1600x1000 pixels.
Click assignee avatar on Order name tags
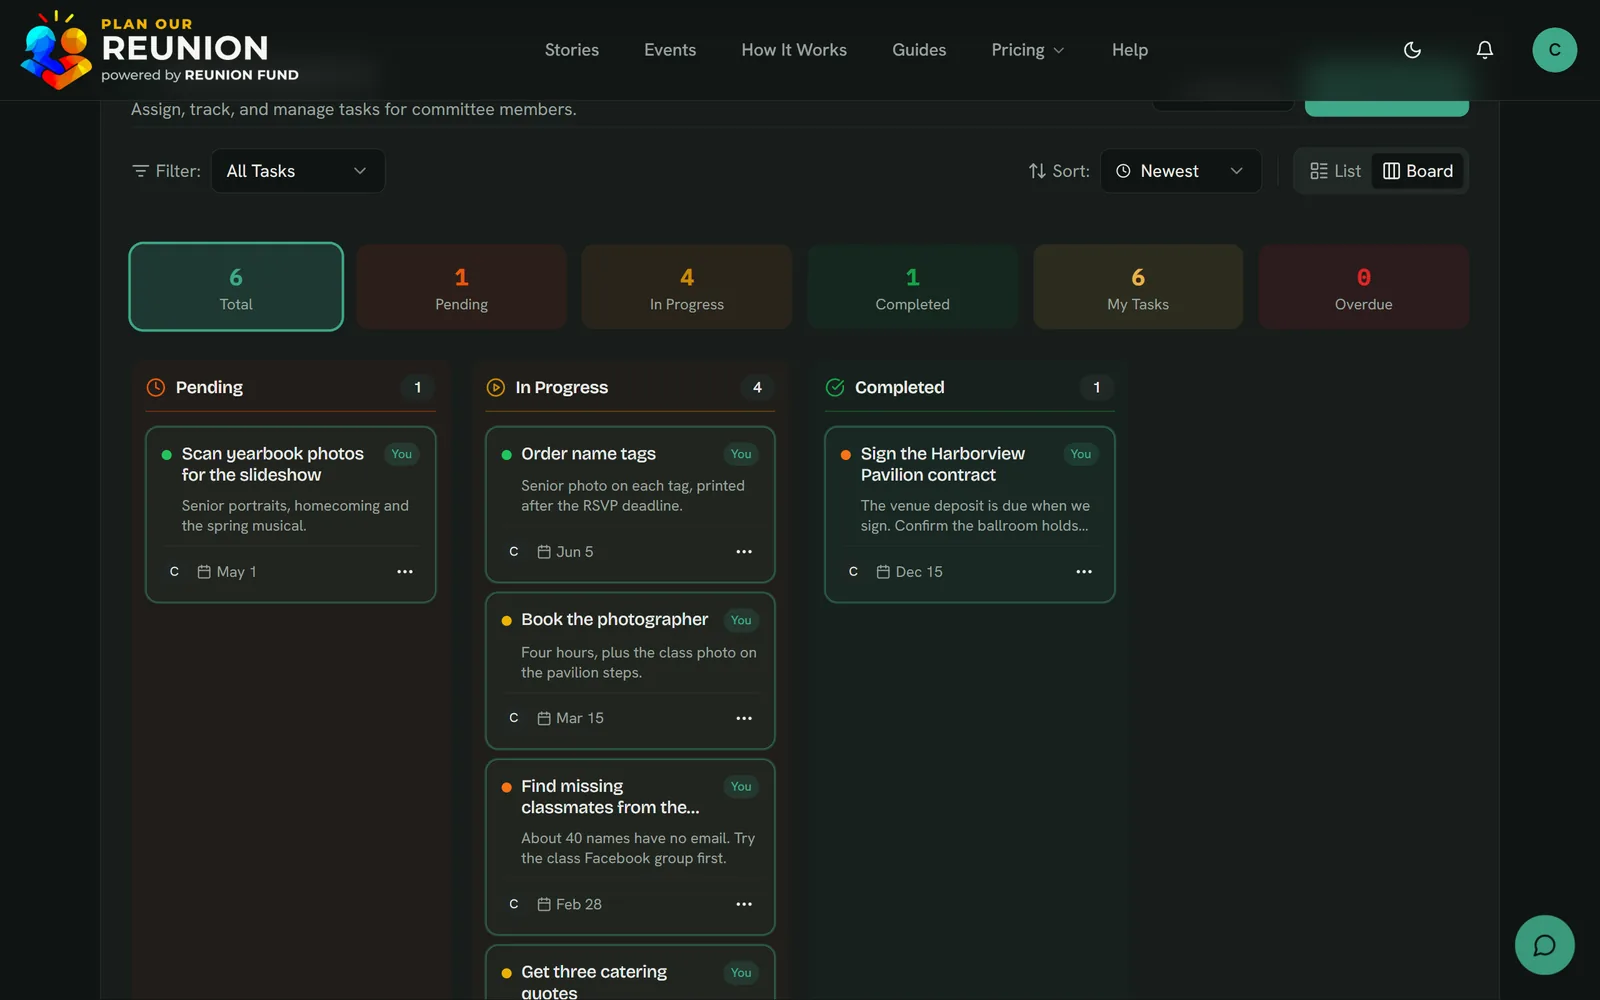point(514,552)
